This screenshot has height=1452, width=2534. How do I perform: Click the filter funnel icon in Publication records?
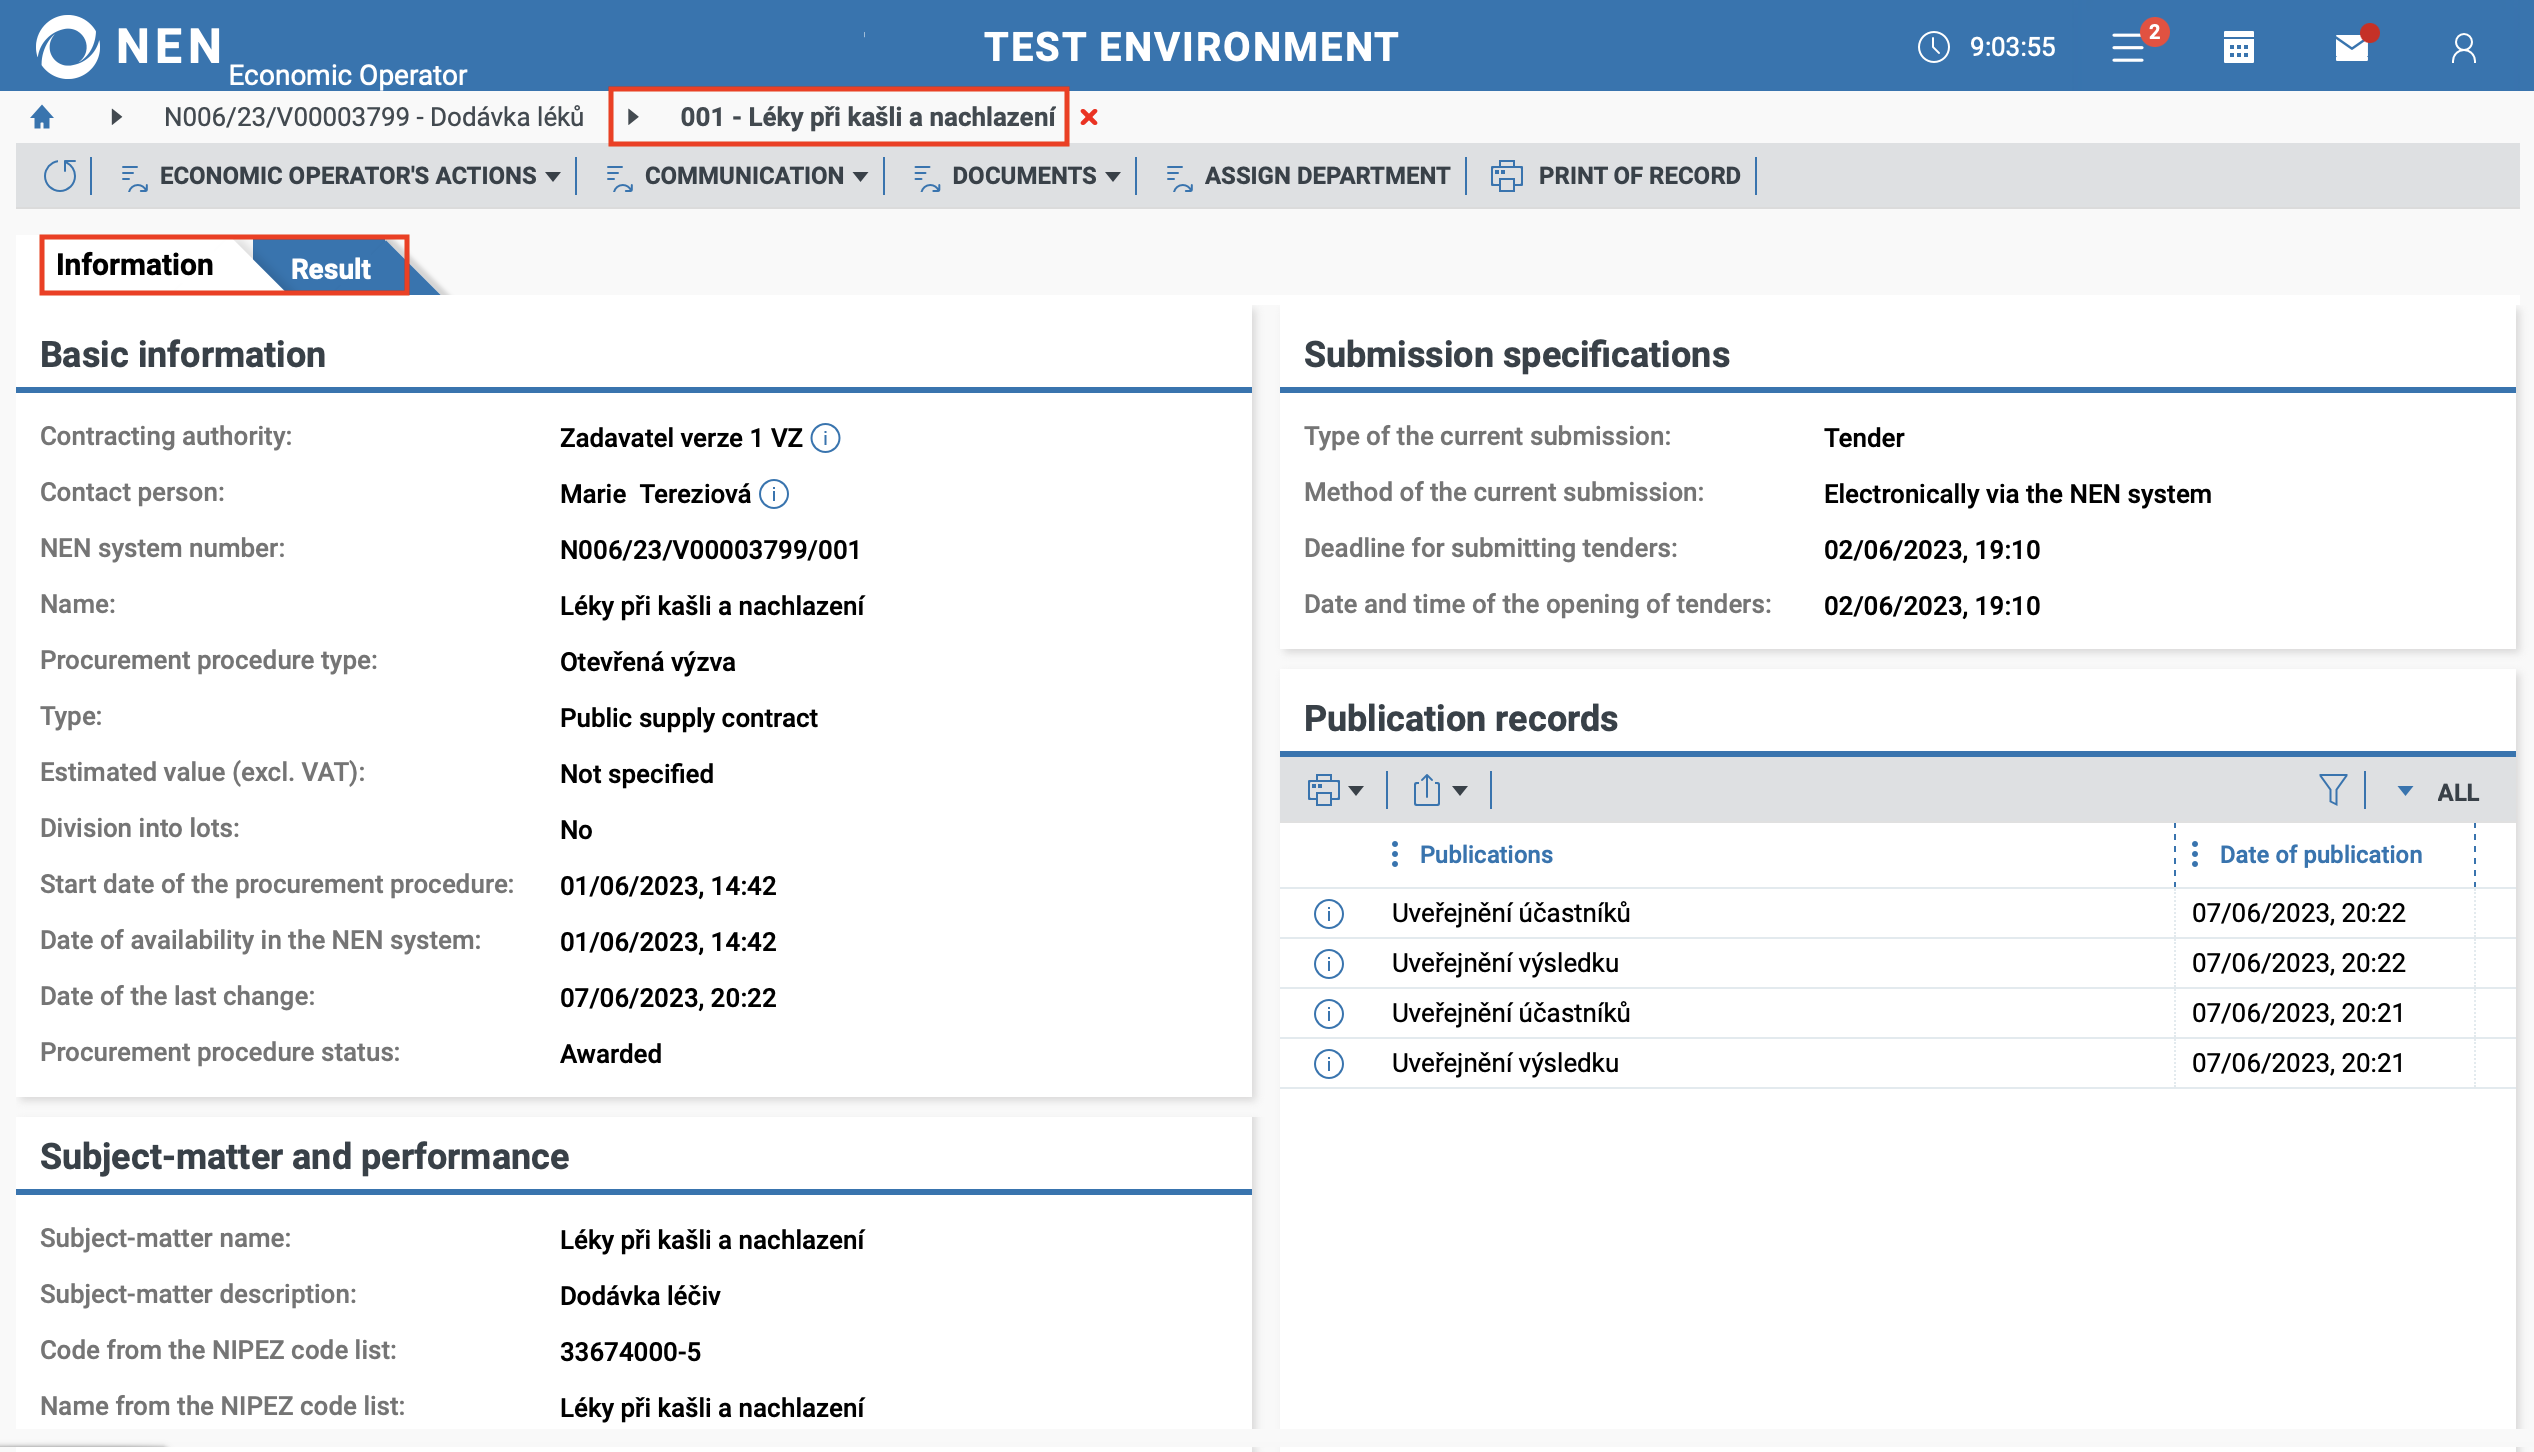2332,790
